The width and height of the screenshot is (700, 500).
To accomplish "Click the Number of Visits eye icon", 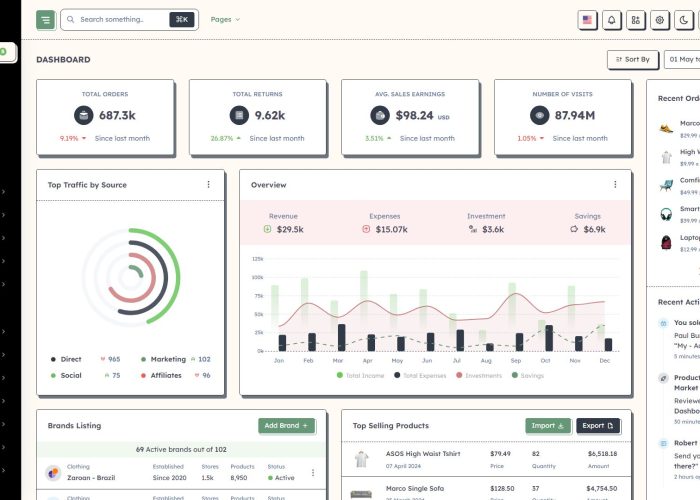I will point(539,115).
